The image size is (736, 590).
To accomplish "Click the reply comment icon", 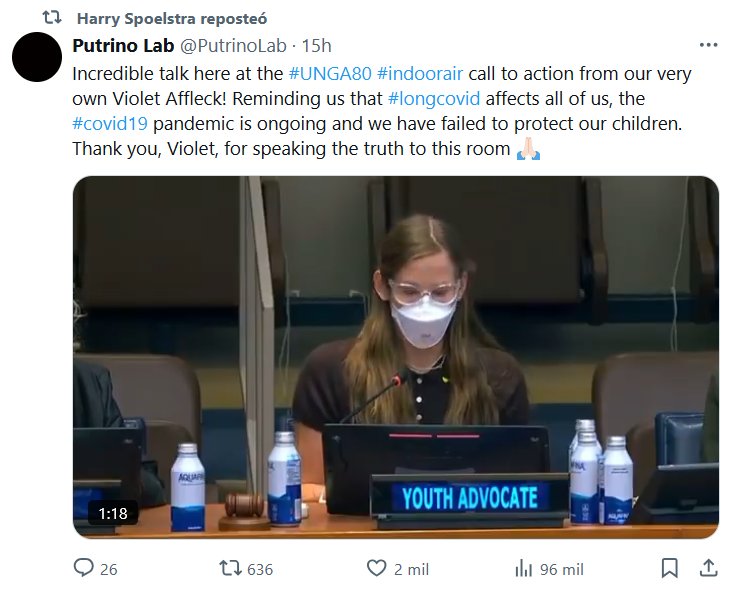I will click(83, 568).
